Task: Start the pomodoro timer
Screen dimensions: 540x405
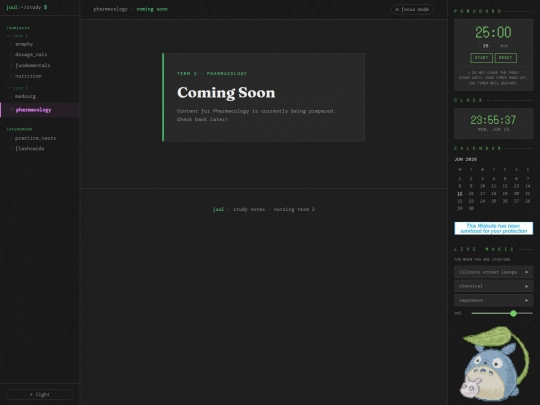Action: coord(481,58)
